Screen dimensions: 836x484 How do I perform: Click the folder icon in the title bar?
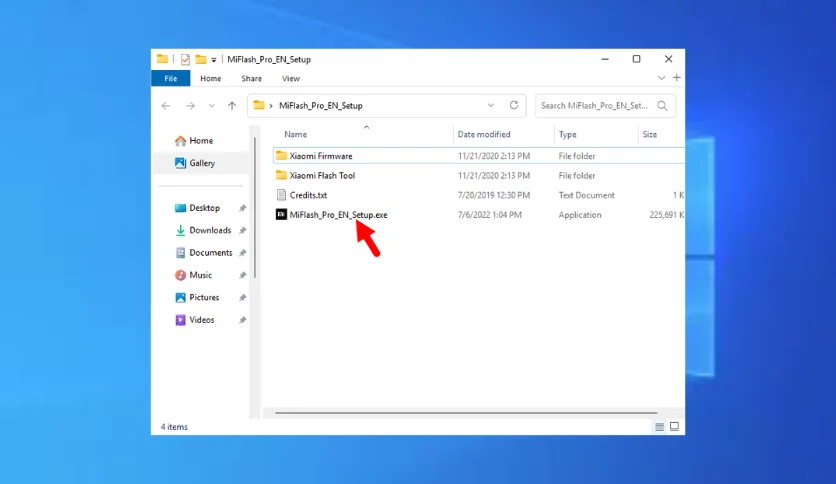click(163, 59)
